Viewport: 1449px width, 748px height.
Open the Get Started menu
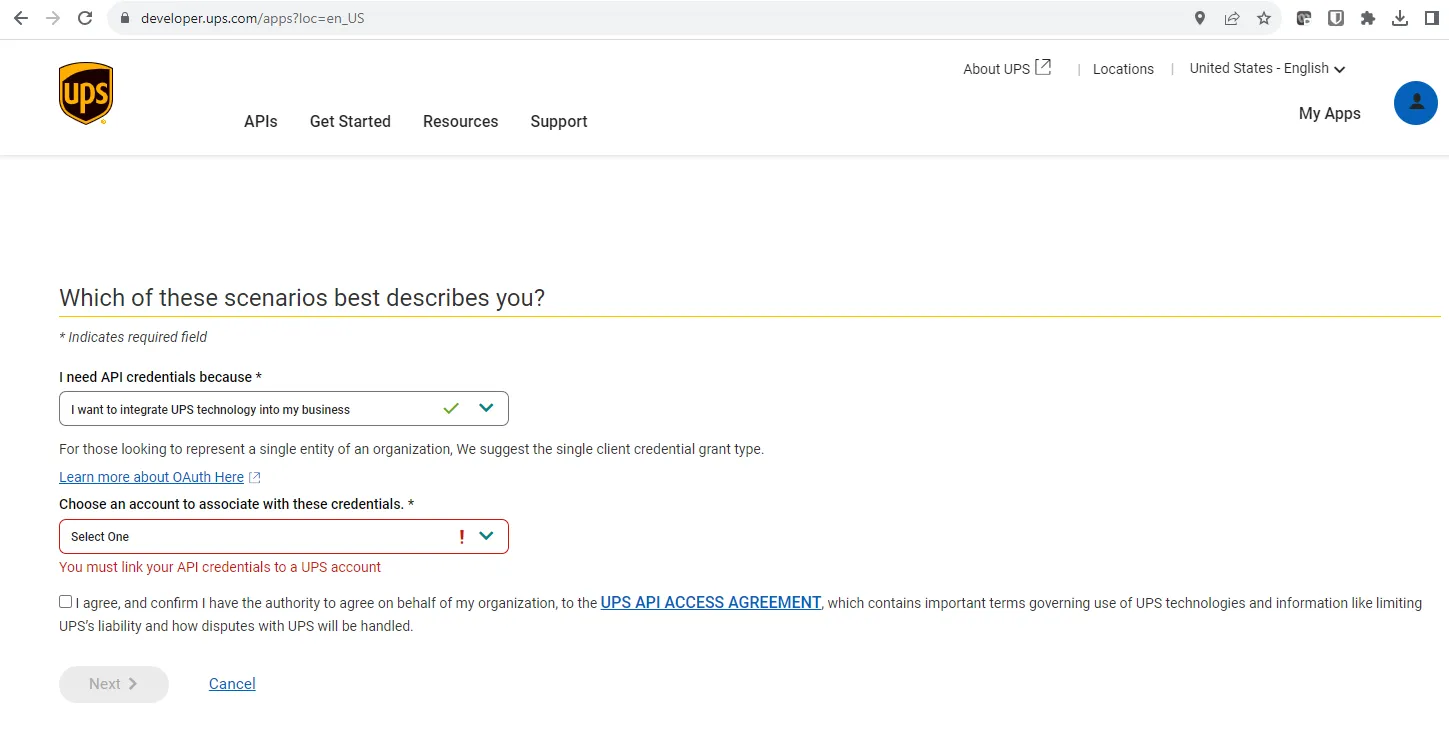350,122
